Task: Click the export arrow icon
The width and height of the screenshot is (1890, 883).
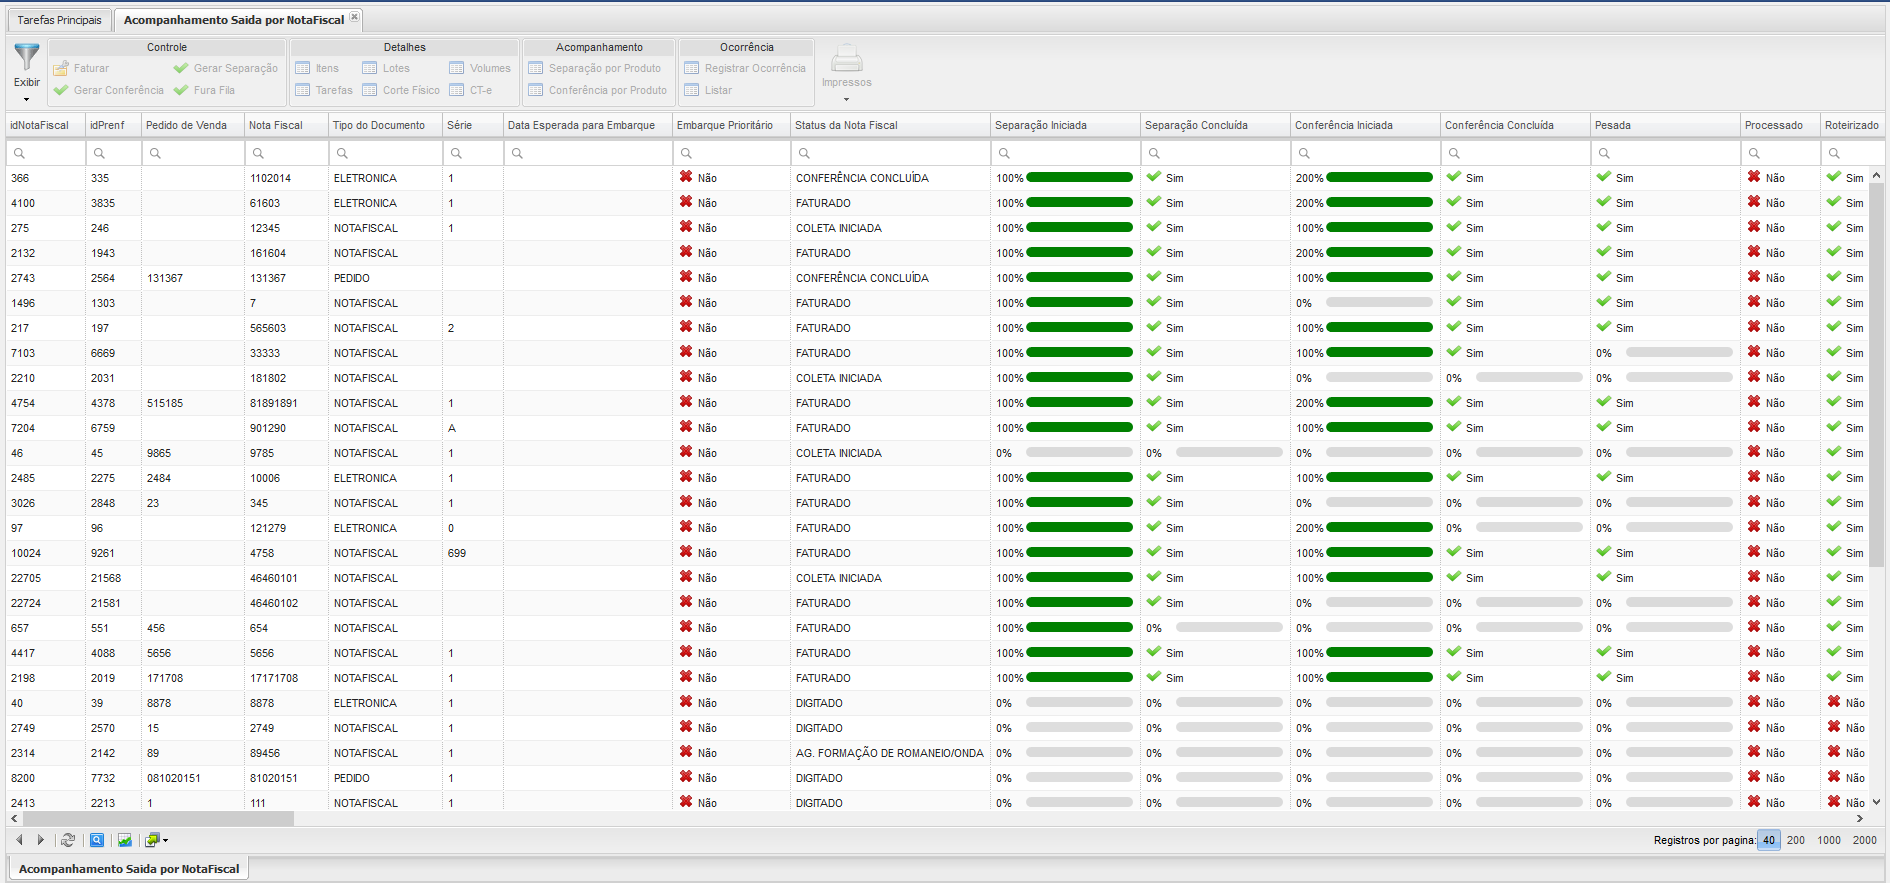Action: (152, 840)
